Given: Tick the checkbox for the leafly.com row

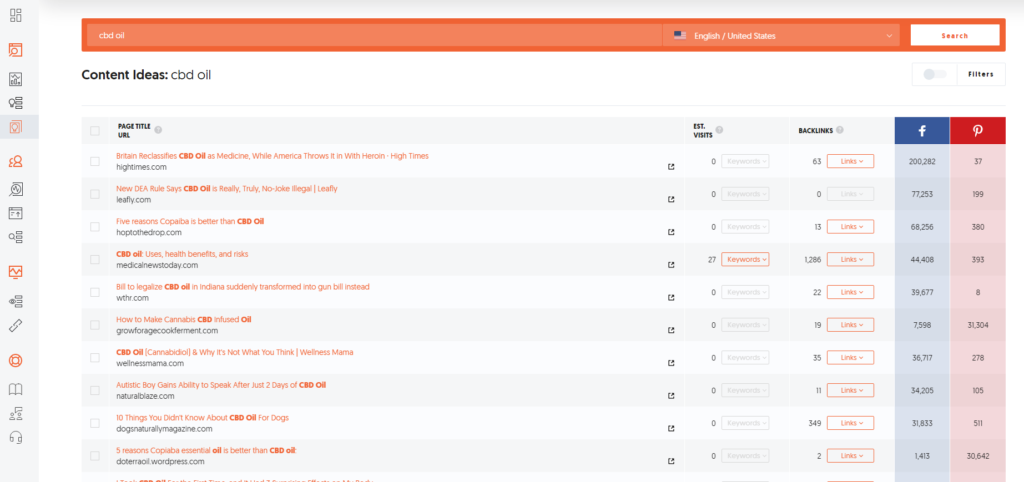Looking at the screenshot, I should click(x=95, y=194).
